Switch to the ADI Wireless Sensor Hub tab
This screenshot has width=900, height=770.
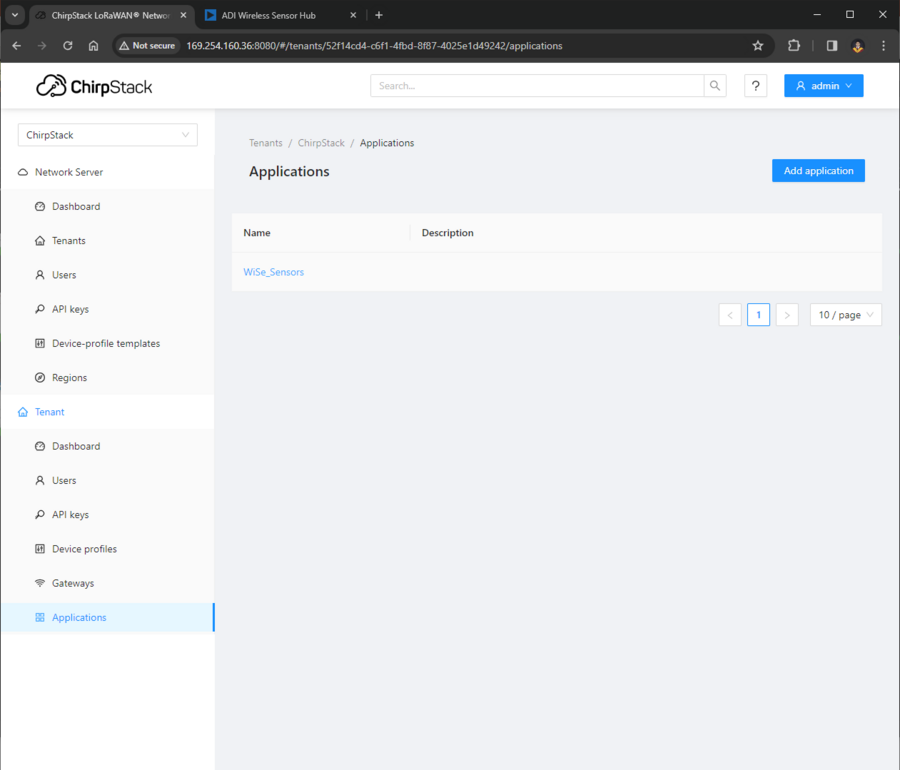pyautogui.click(x=270, y=15)
